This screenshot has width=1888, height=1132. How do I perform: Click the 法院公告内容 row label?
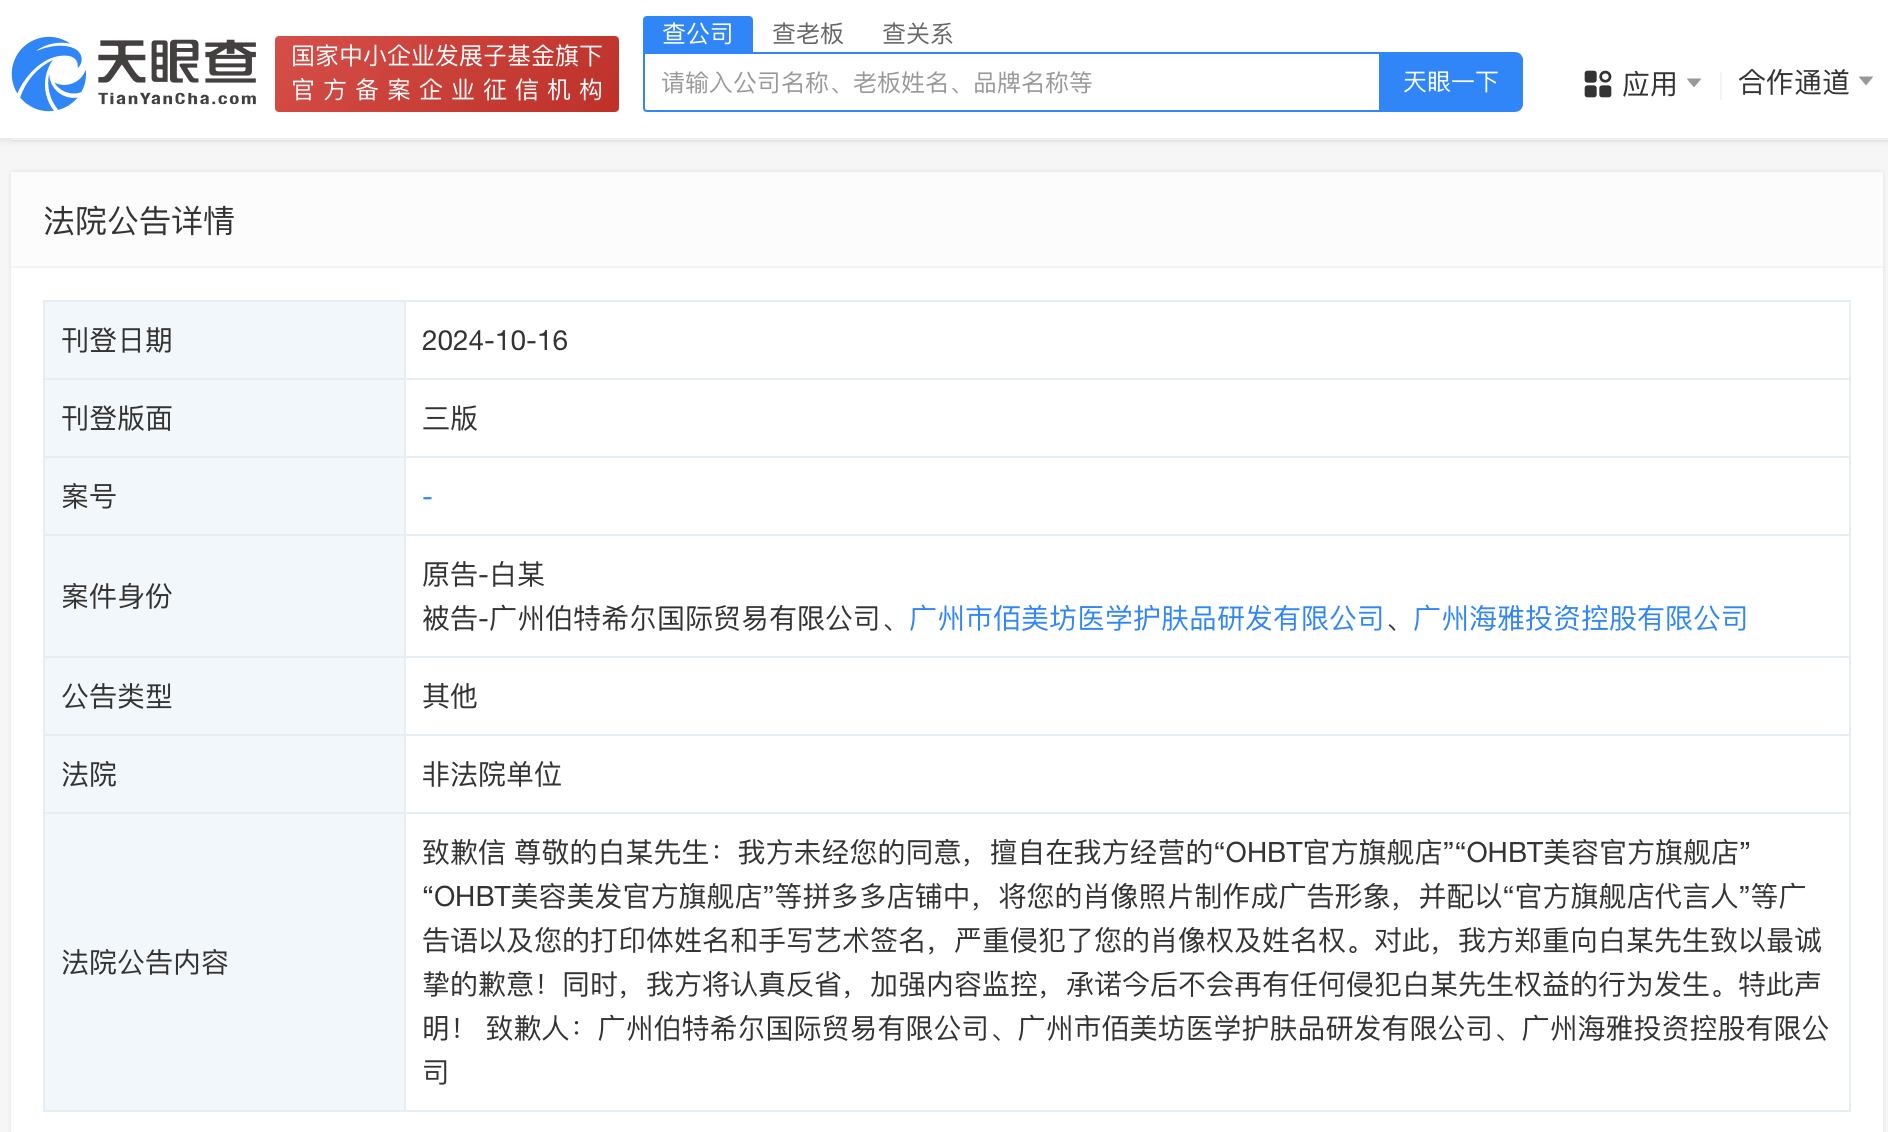pos(145,963)
